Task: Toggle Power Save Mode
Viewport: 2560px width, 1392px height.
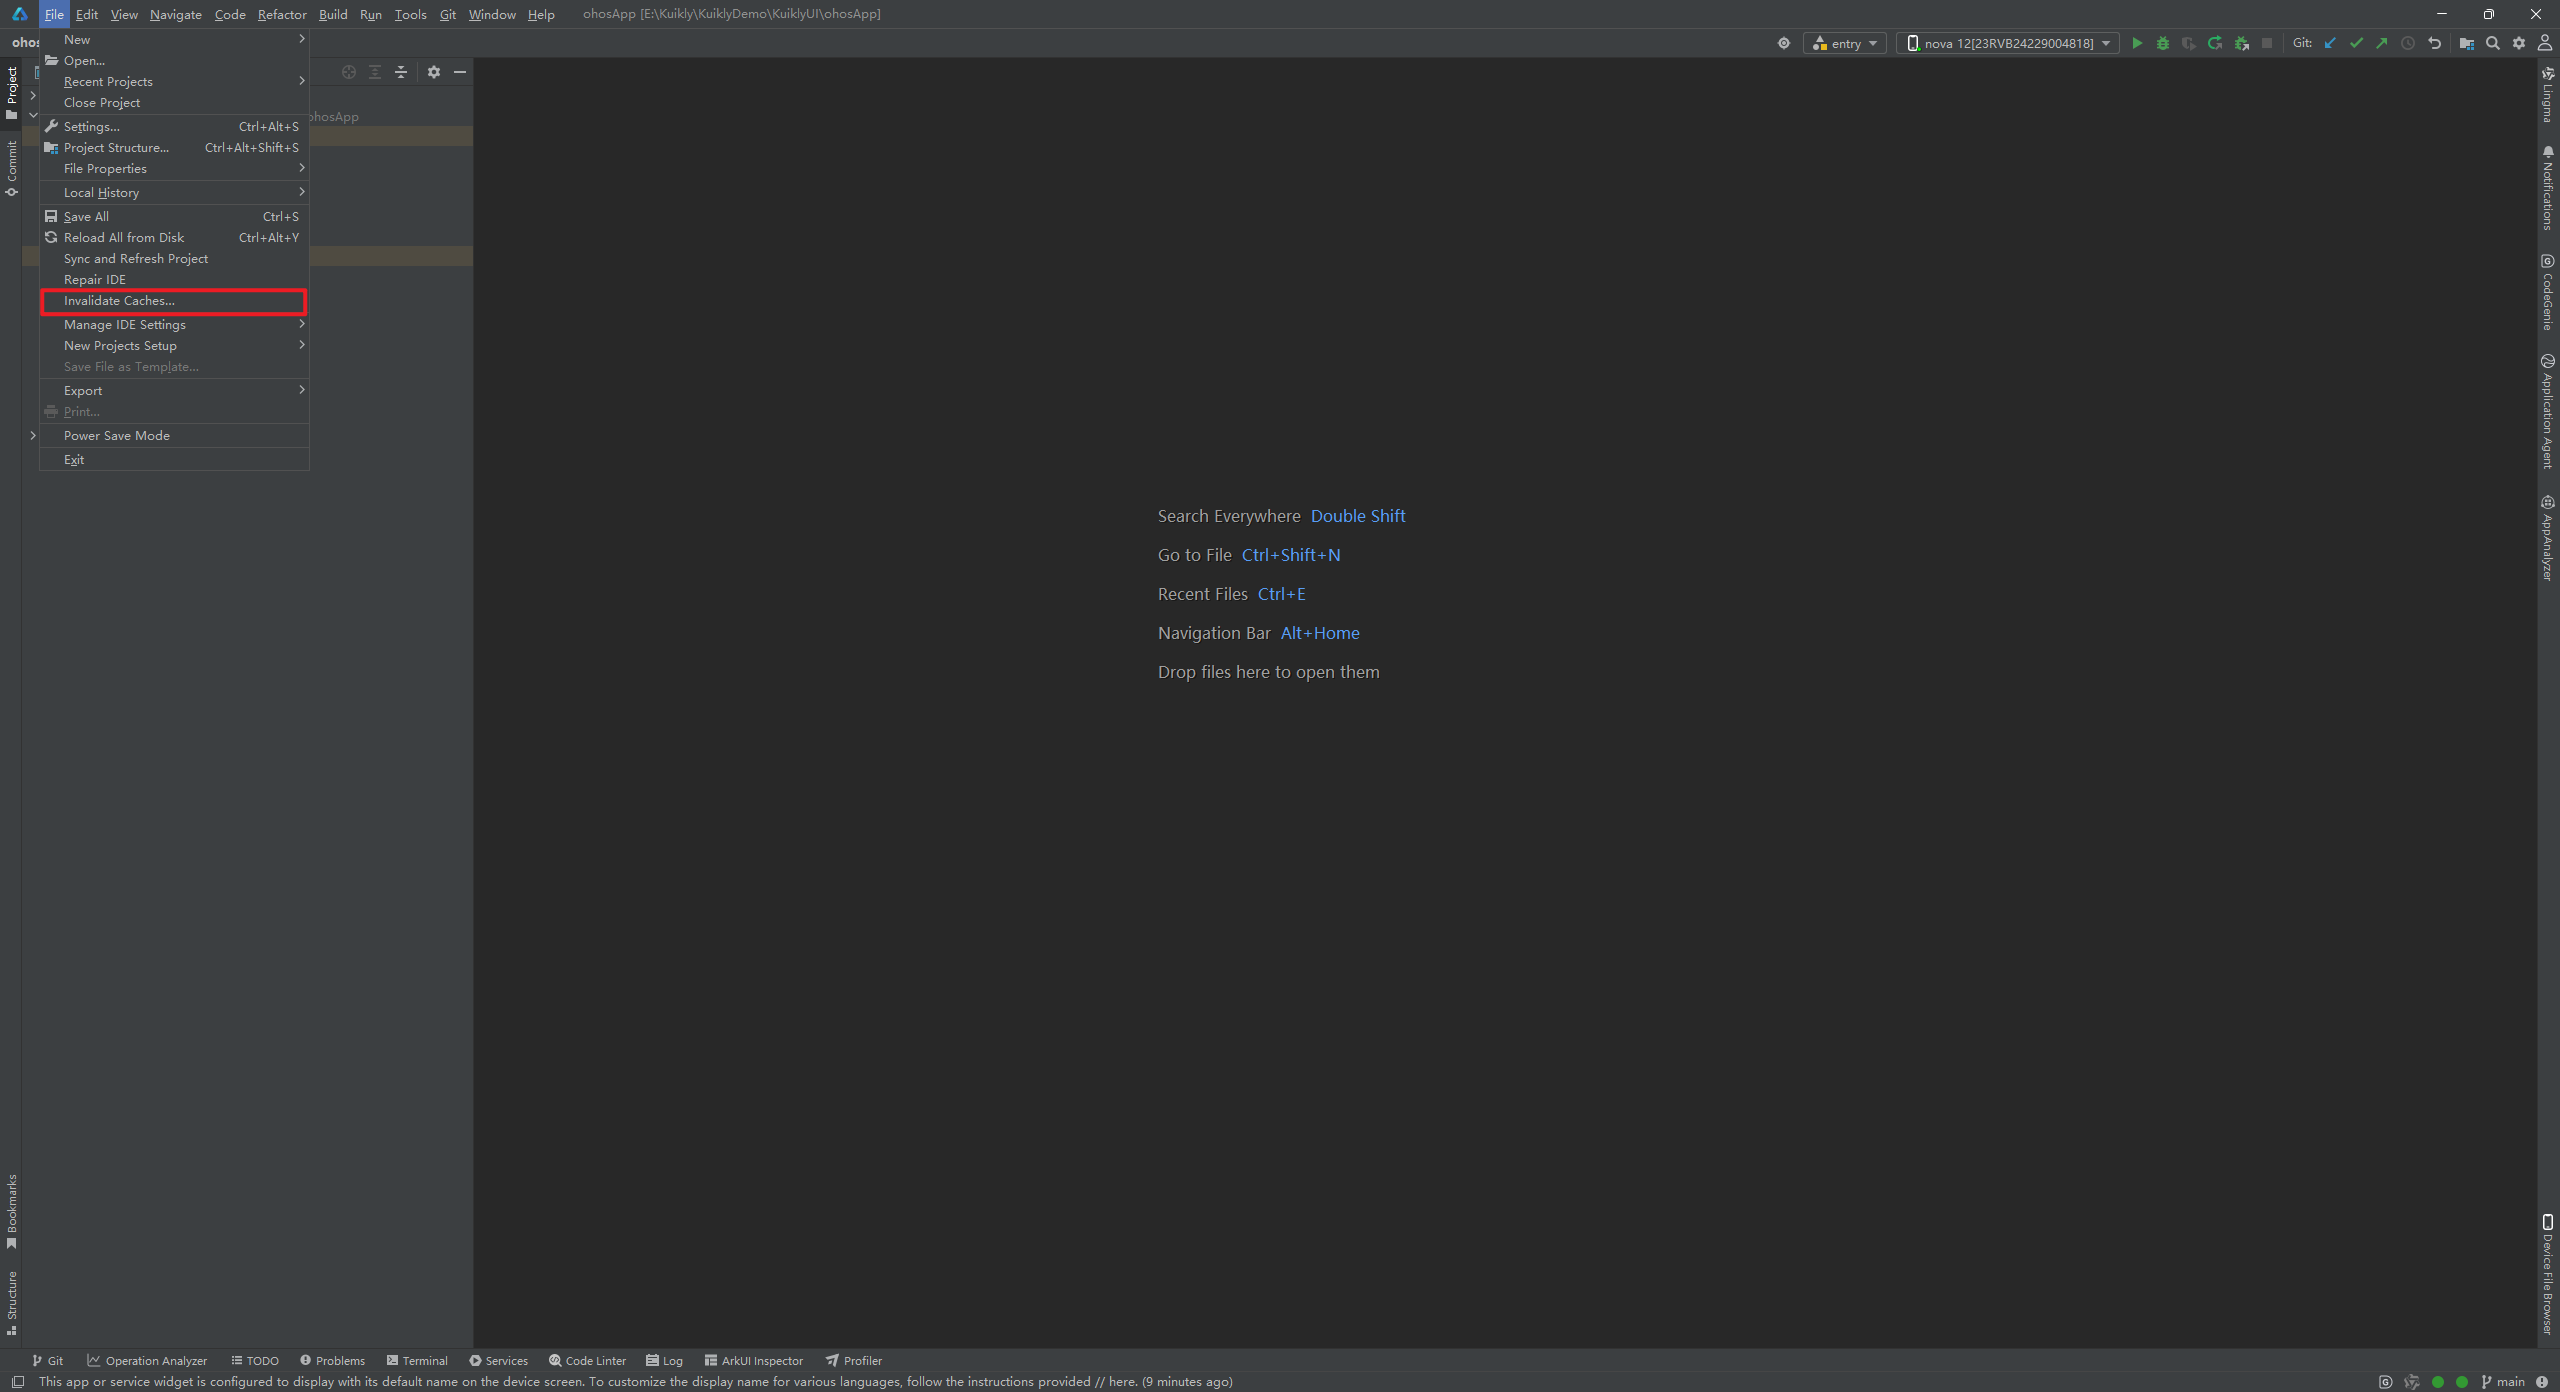Action: tap(117, 435)
